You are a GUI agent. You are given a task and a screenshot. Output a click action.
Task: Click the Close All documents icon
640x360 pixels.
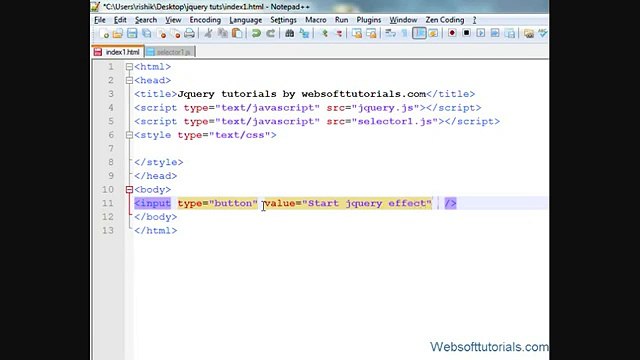click(176, 33)
